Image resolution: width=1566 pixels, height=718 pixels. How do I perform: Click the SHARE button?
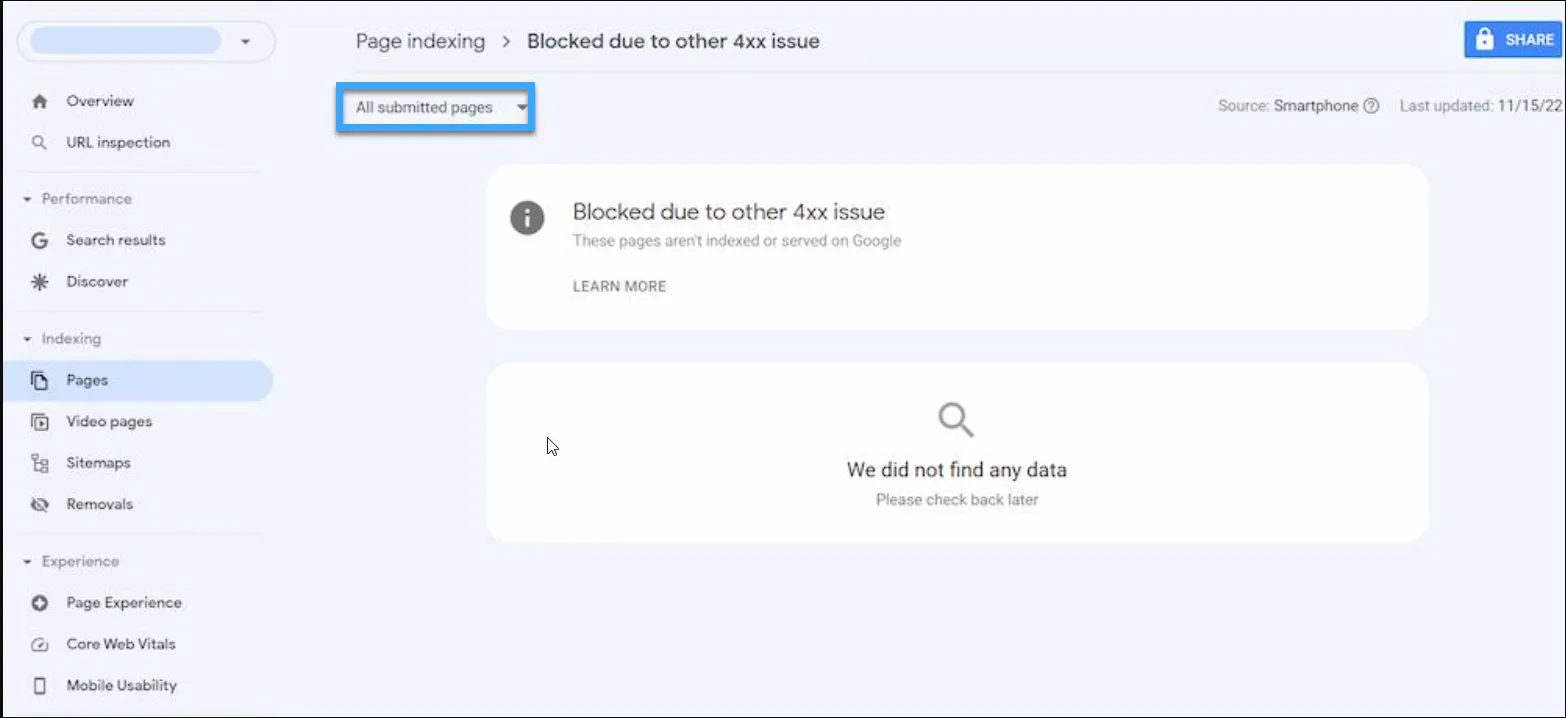tap(1512, 40)
